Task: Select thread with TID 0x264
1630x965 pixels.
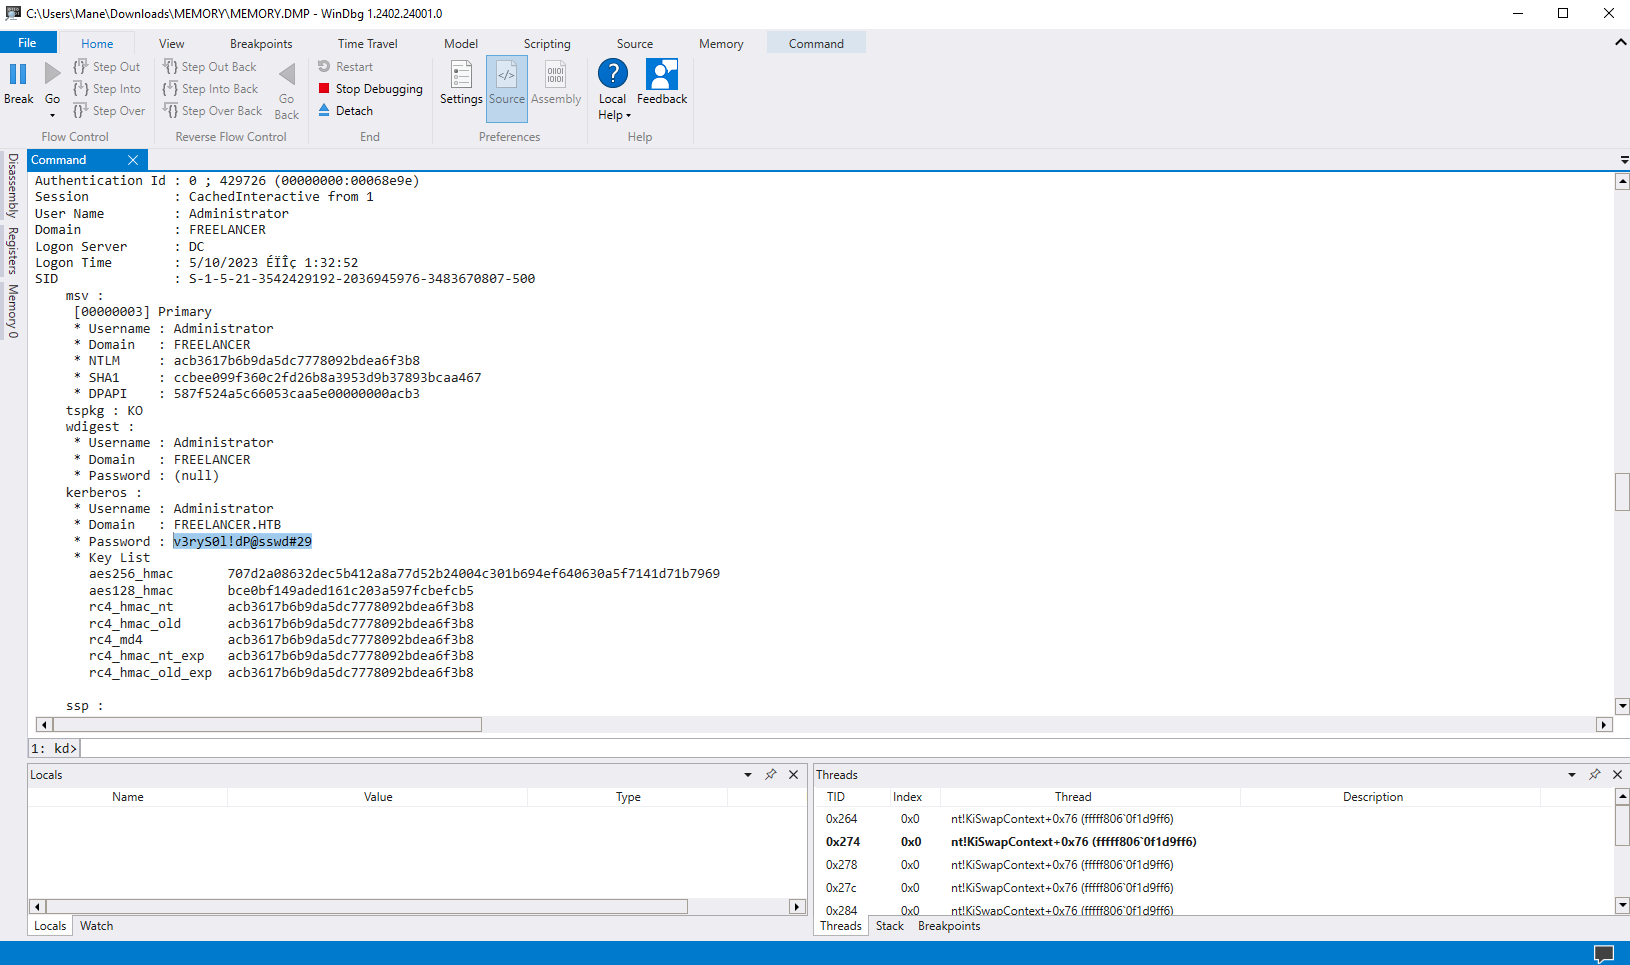Action: [x=1214, y=819]
